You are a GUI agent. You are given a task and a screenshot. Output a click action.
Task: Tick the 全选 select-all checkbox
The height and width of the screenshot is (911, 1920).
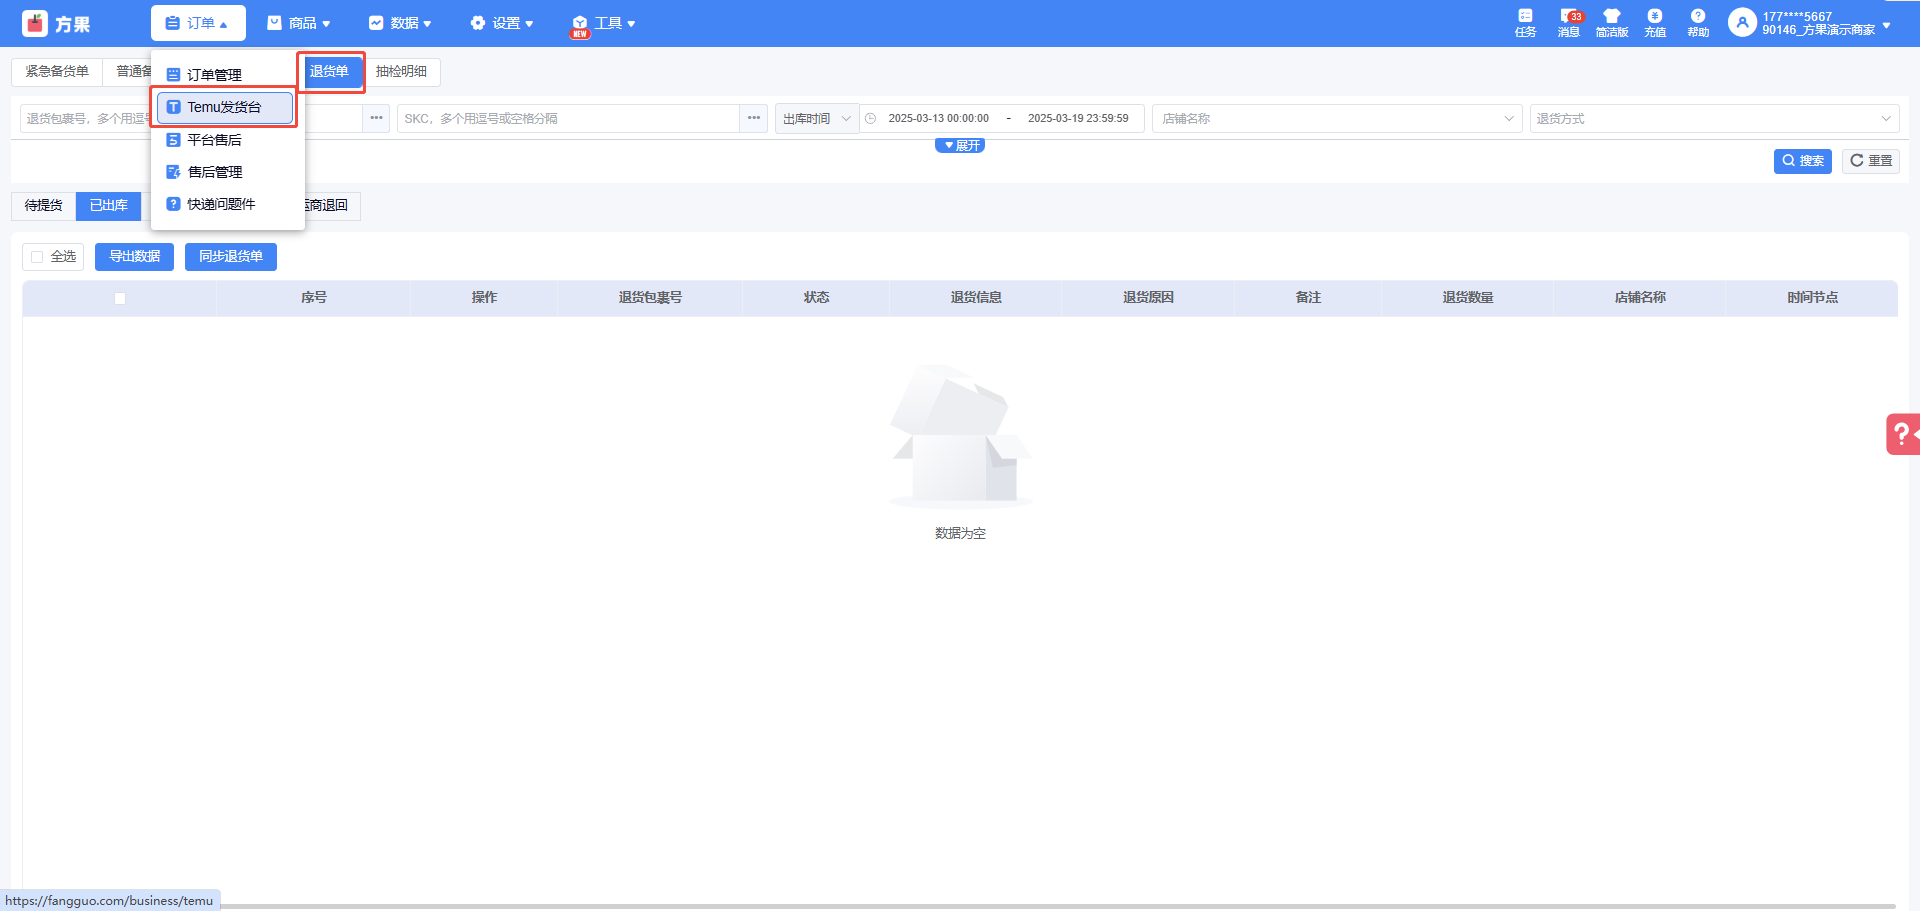pyautogui.click(x=37, y=257)
